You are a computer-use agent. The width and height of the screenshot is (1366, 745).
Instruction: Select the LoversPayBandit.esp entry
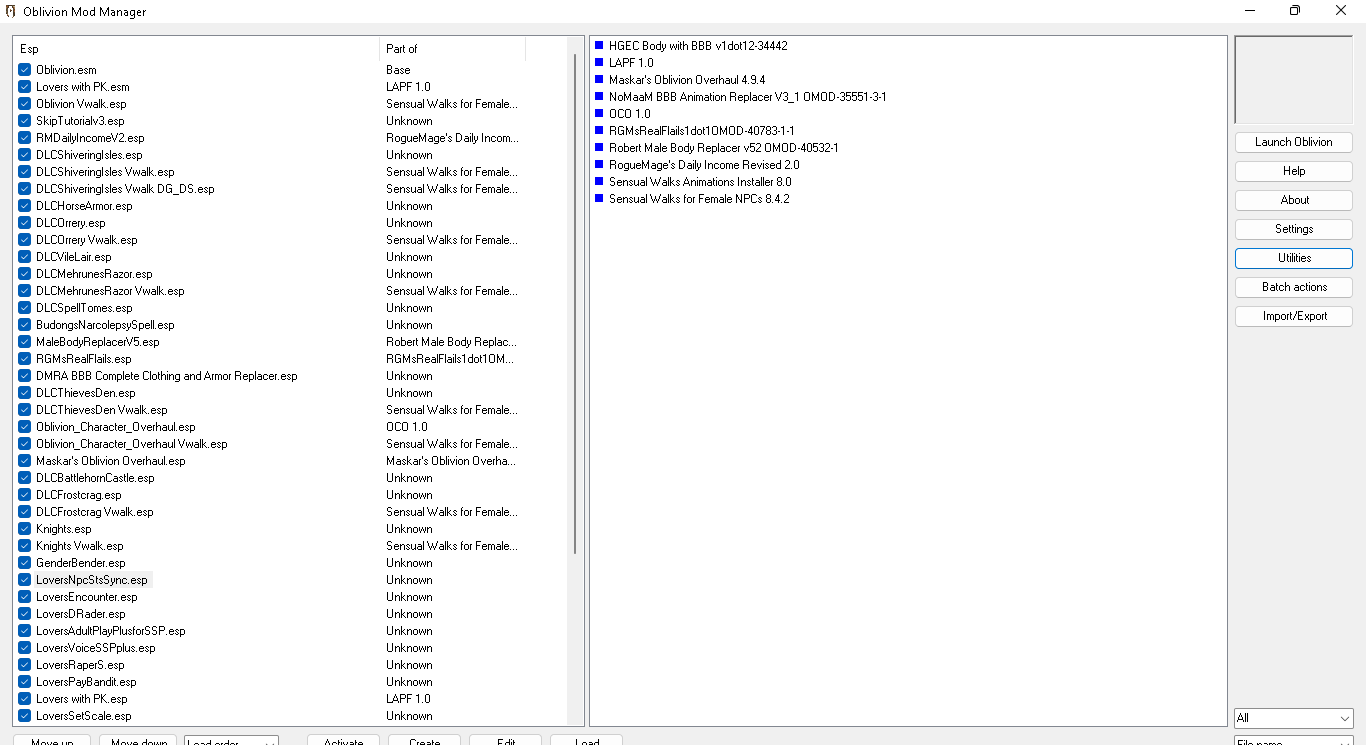pos(86,682)
